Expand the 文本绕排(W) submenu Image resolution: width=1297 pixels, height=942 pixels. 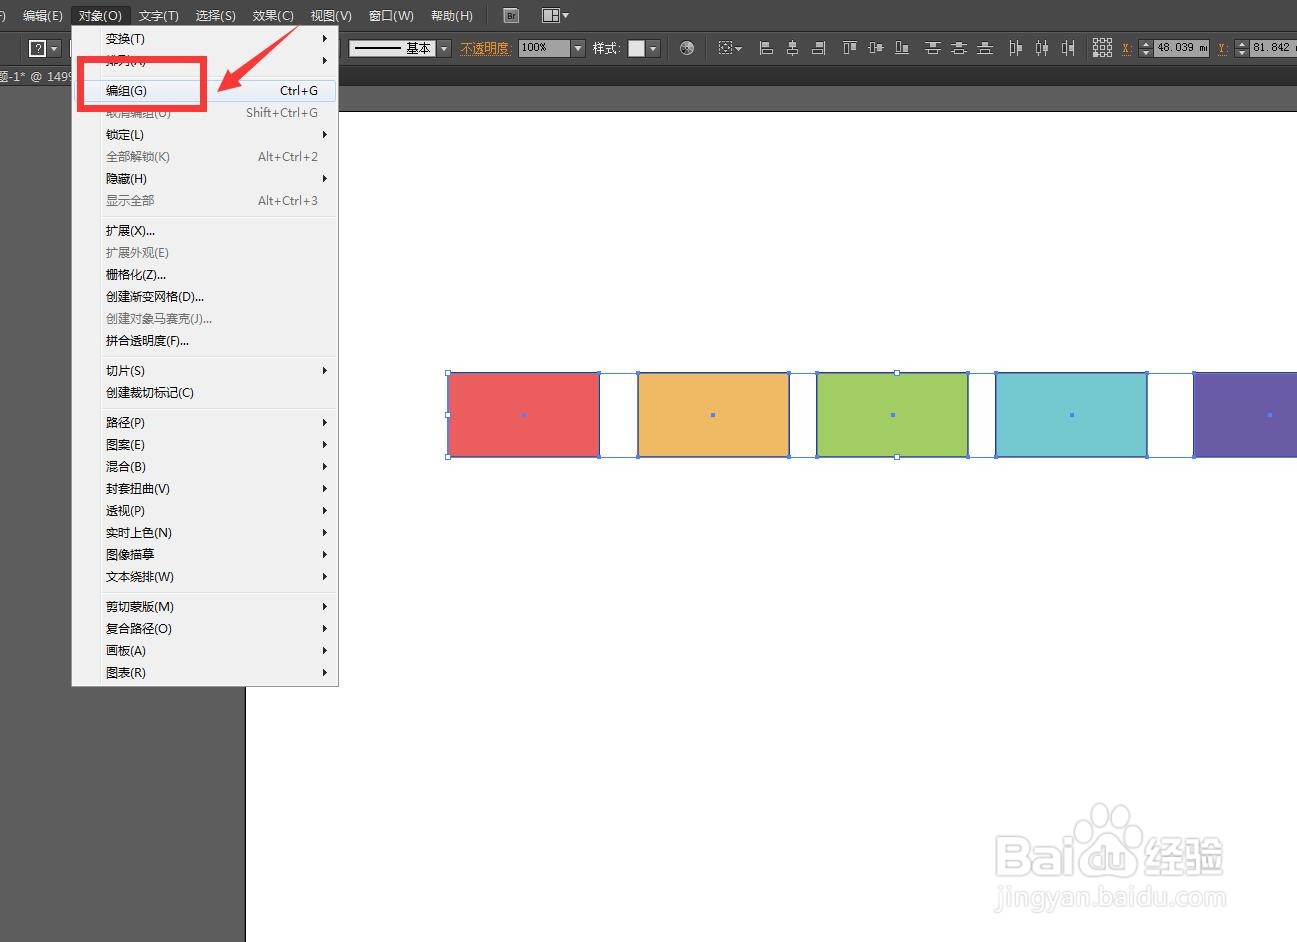point(205,577)
